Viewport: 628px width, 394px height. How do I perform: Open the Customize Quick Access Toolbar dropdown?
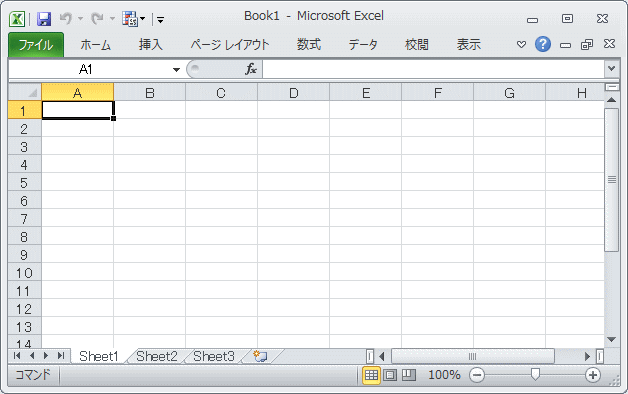(x=160, y=20)
